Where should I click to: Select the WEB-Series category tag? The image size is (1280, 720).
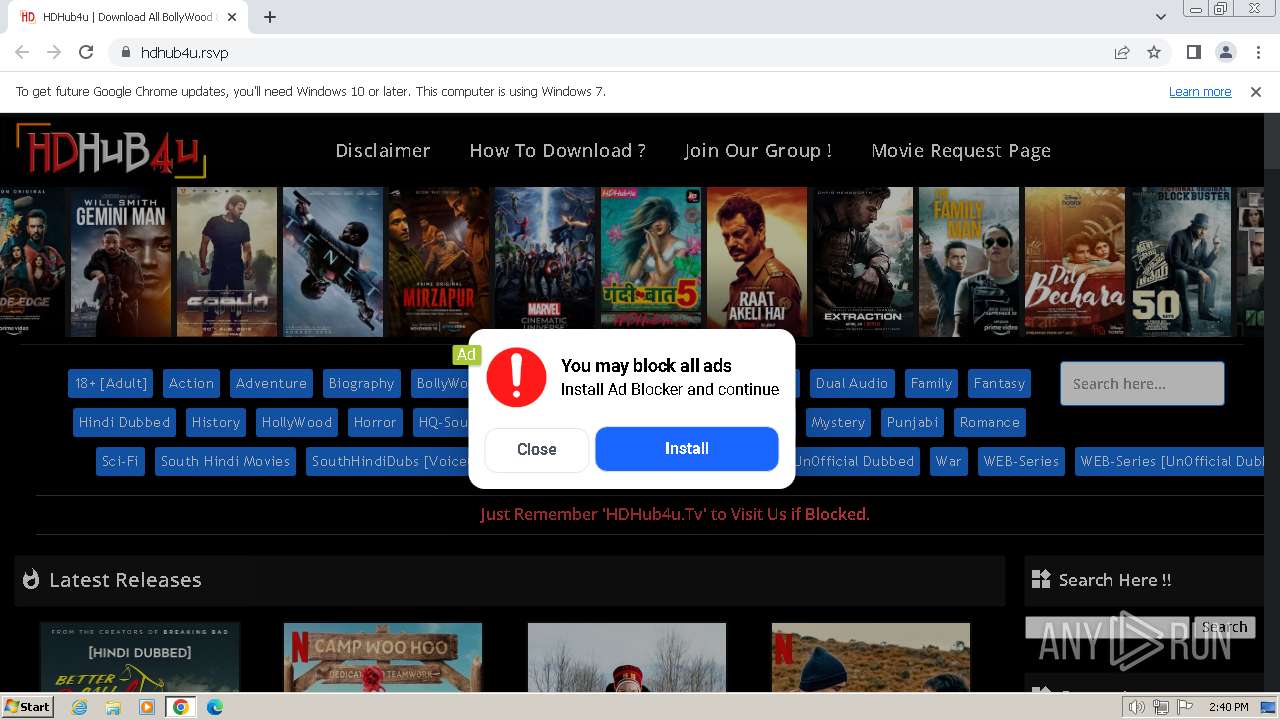pos(1021,461)
